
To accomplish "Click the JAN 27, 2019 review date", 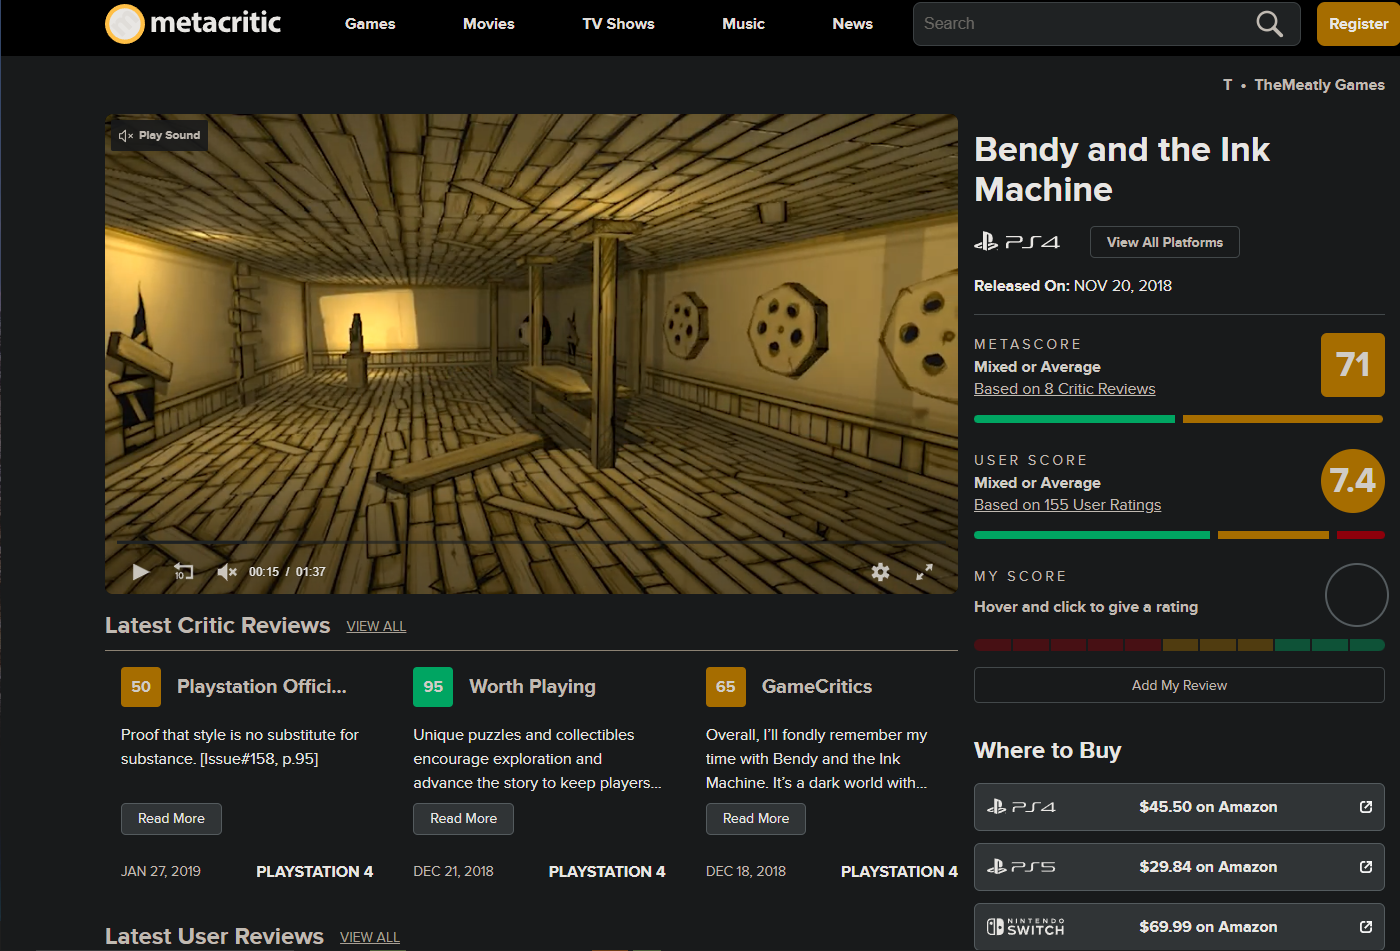I will (161, 872).
